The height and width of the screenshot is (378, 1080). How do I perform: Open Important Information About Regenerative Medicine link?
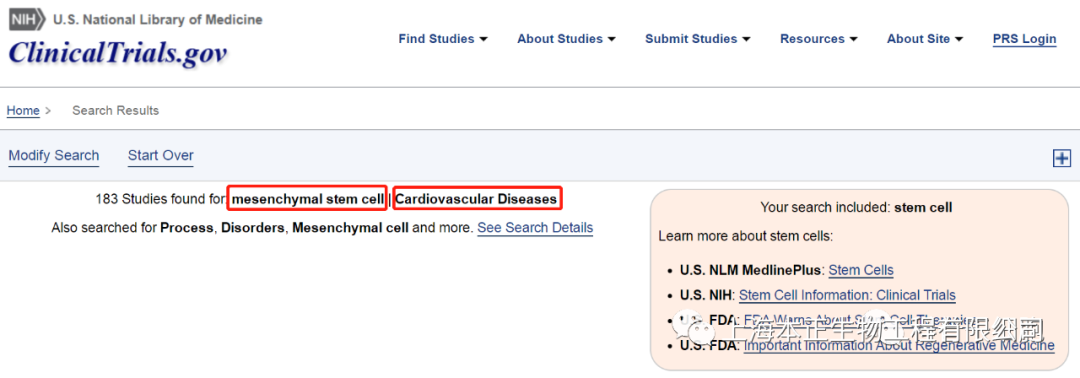[899, 346]
